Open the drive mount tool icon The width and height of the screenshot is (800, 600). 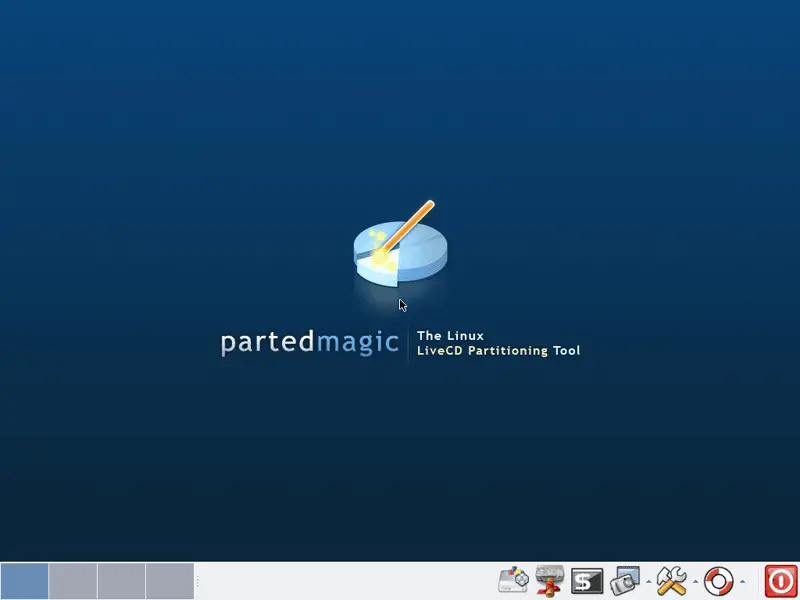[549, 581]
